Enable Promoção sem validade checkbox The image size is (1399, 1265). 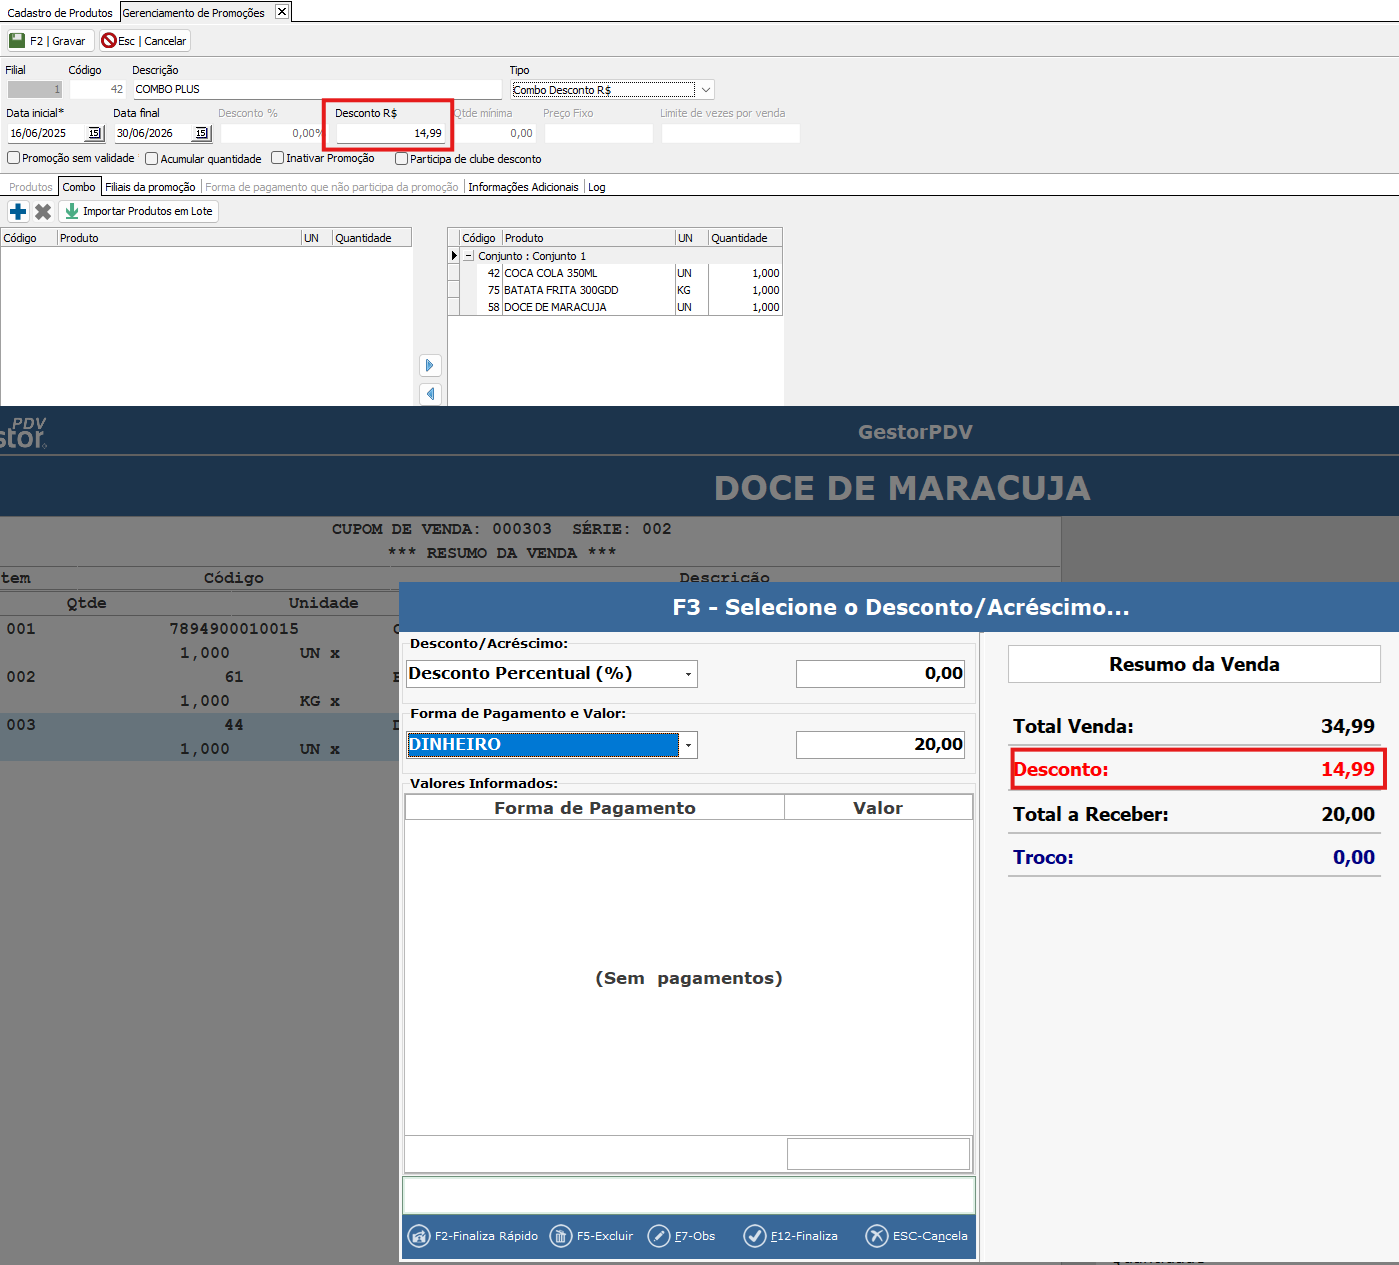pos(14,158)
